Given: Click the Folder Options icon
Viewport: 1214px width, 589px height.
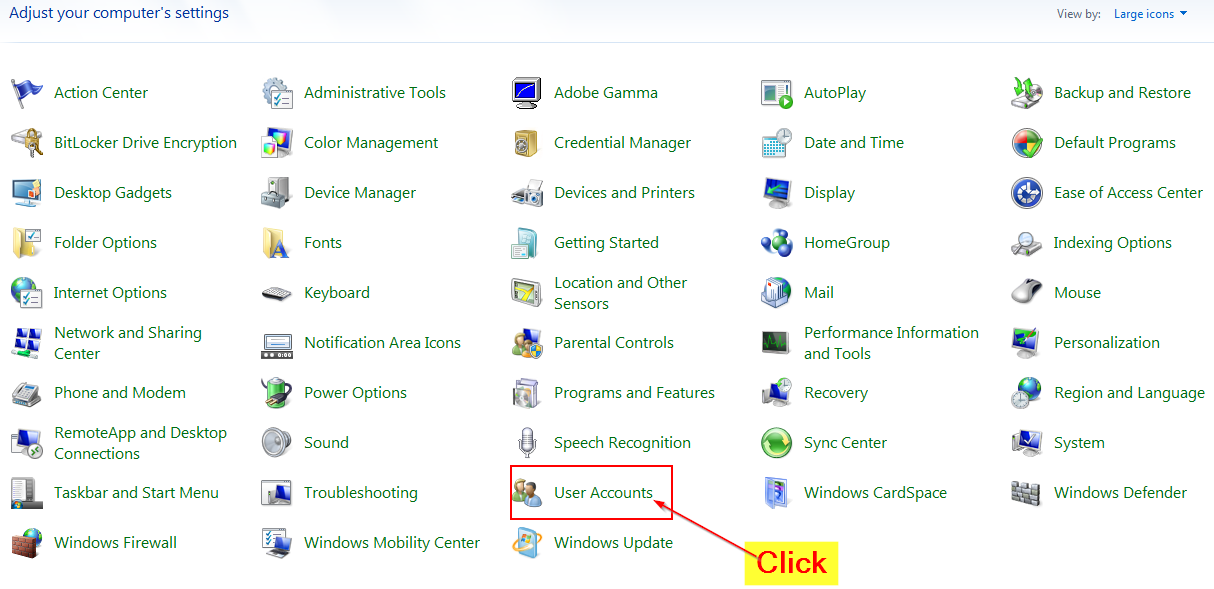Looking at the screenshot, I should 27,243.
